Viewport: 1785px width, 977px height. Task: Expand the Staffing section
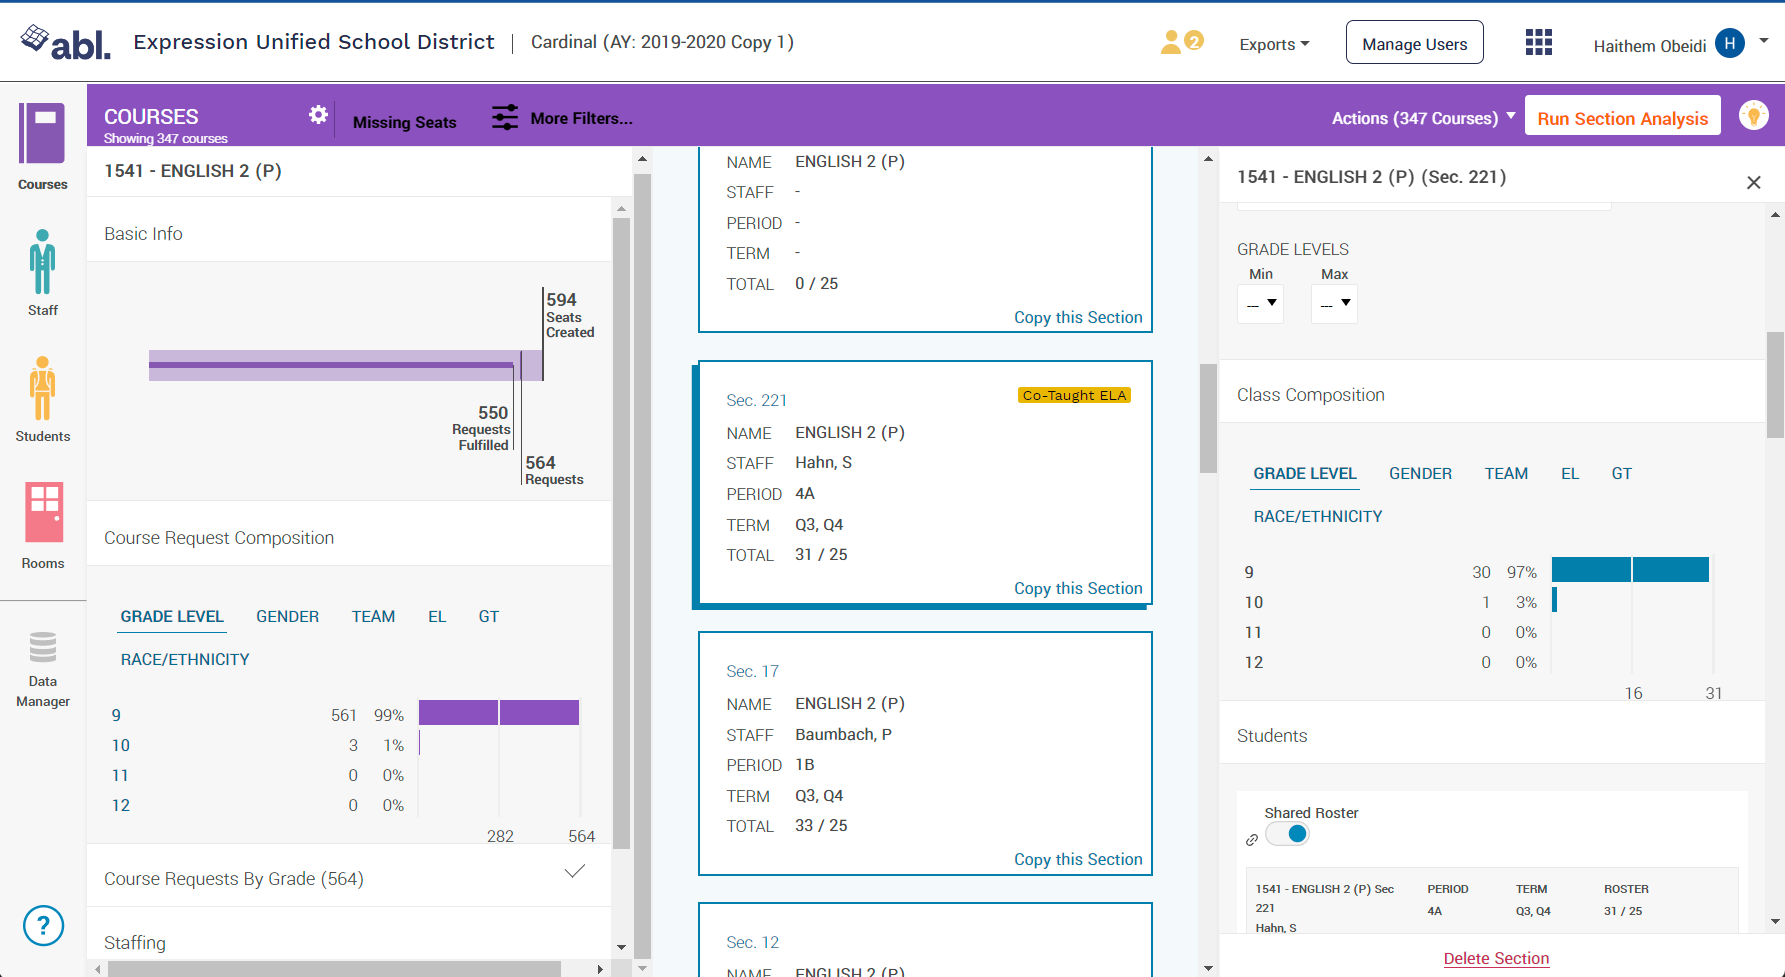pos(349,942)
